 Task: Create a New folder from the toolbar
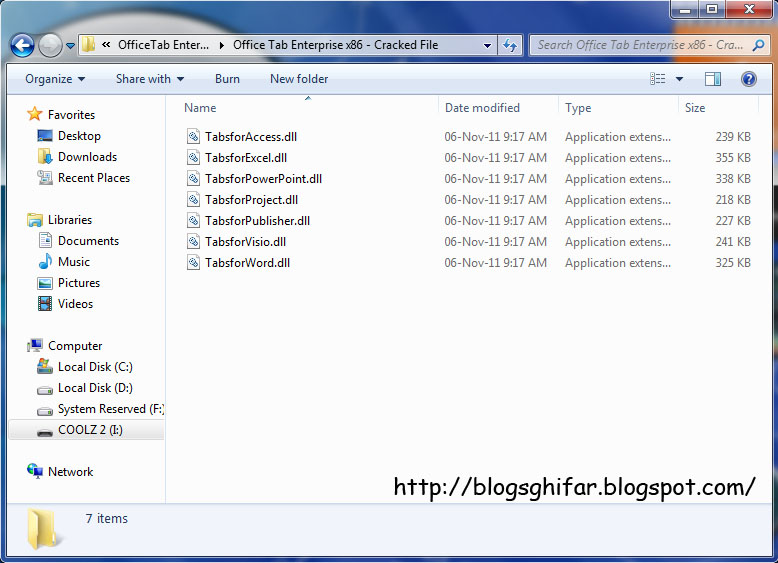coord(299,79)
